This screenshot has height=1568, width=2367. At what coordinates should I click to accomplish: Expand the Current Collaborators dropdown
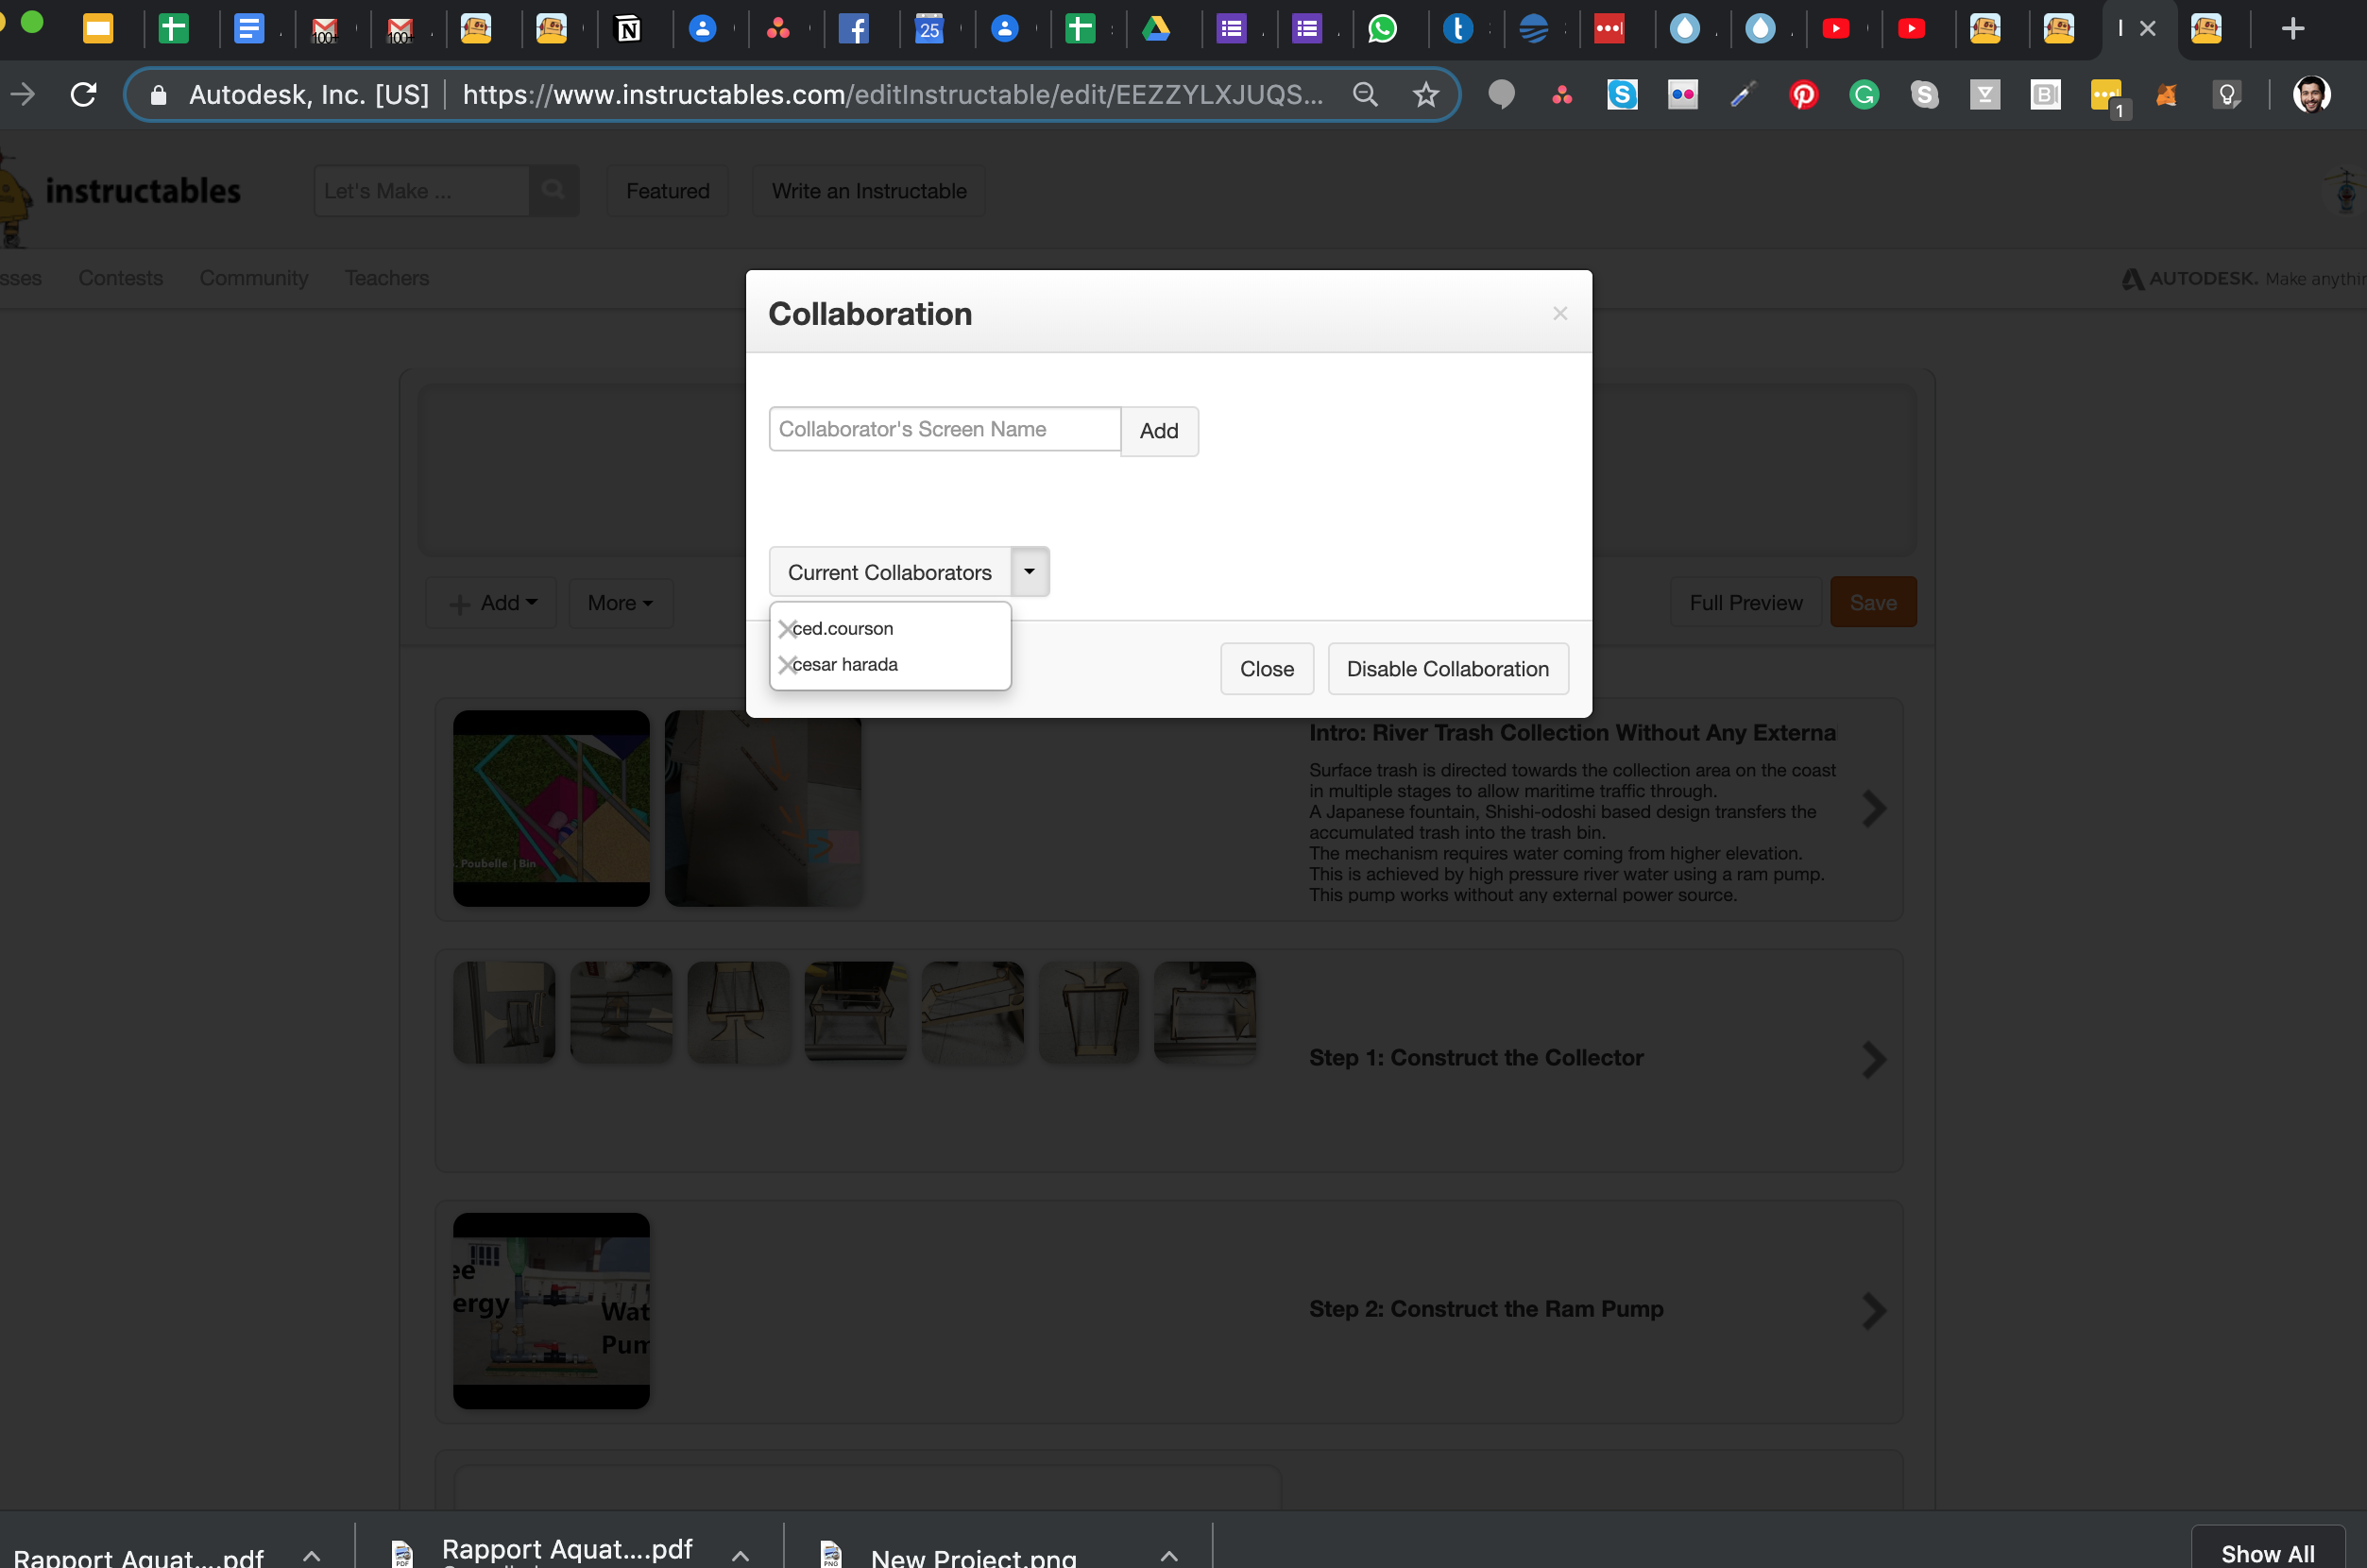(x=1029, y=571)
